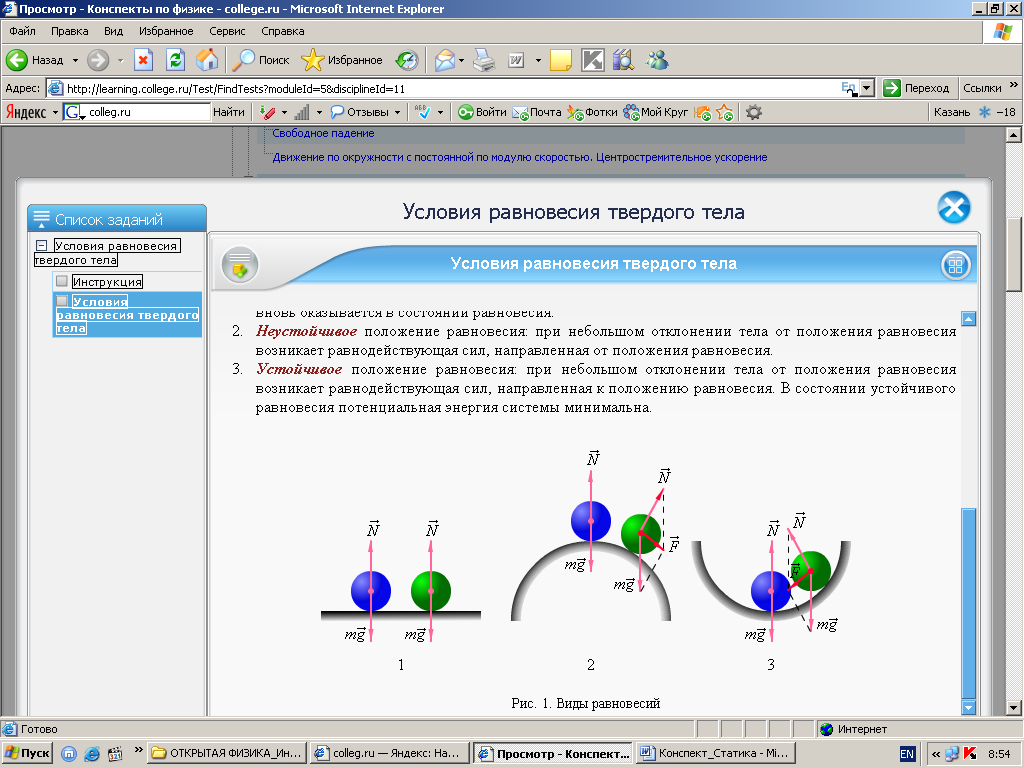Open Фотки in the Yandex bar
Viewport: 1024px width, 768px height.
(592, 112)
